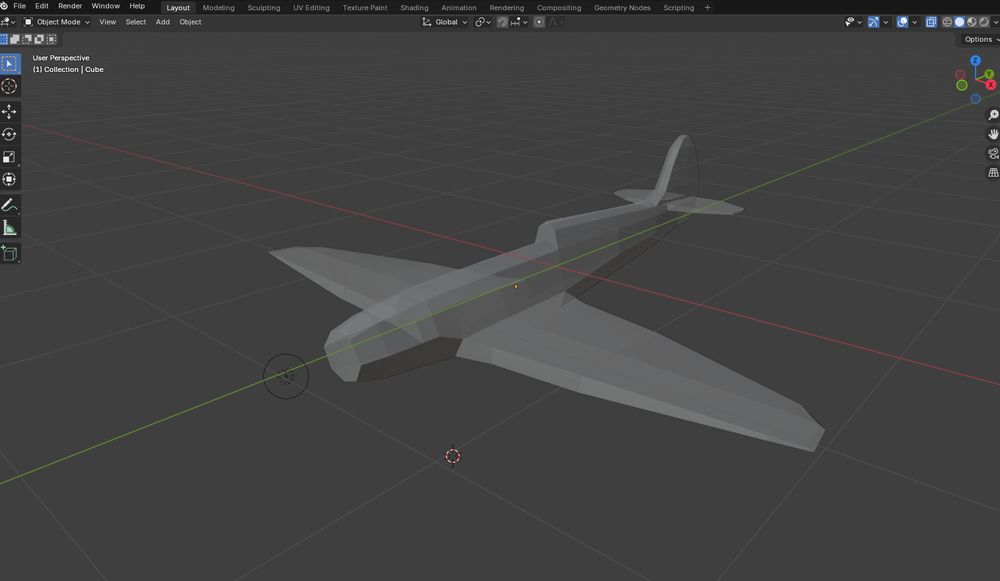Toggle X-Ray viewport mode
The height and width of the screenshot is (581, 1000).
932,21
